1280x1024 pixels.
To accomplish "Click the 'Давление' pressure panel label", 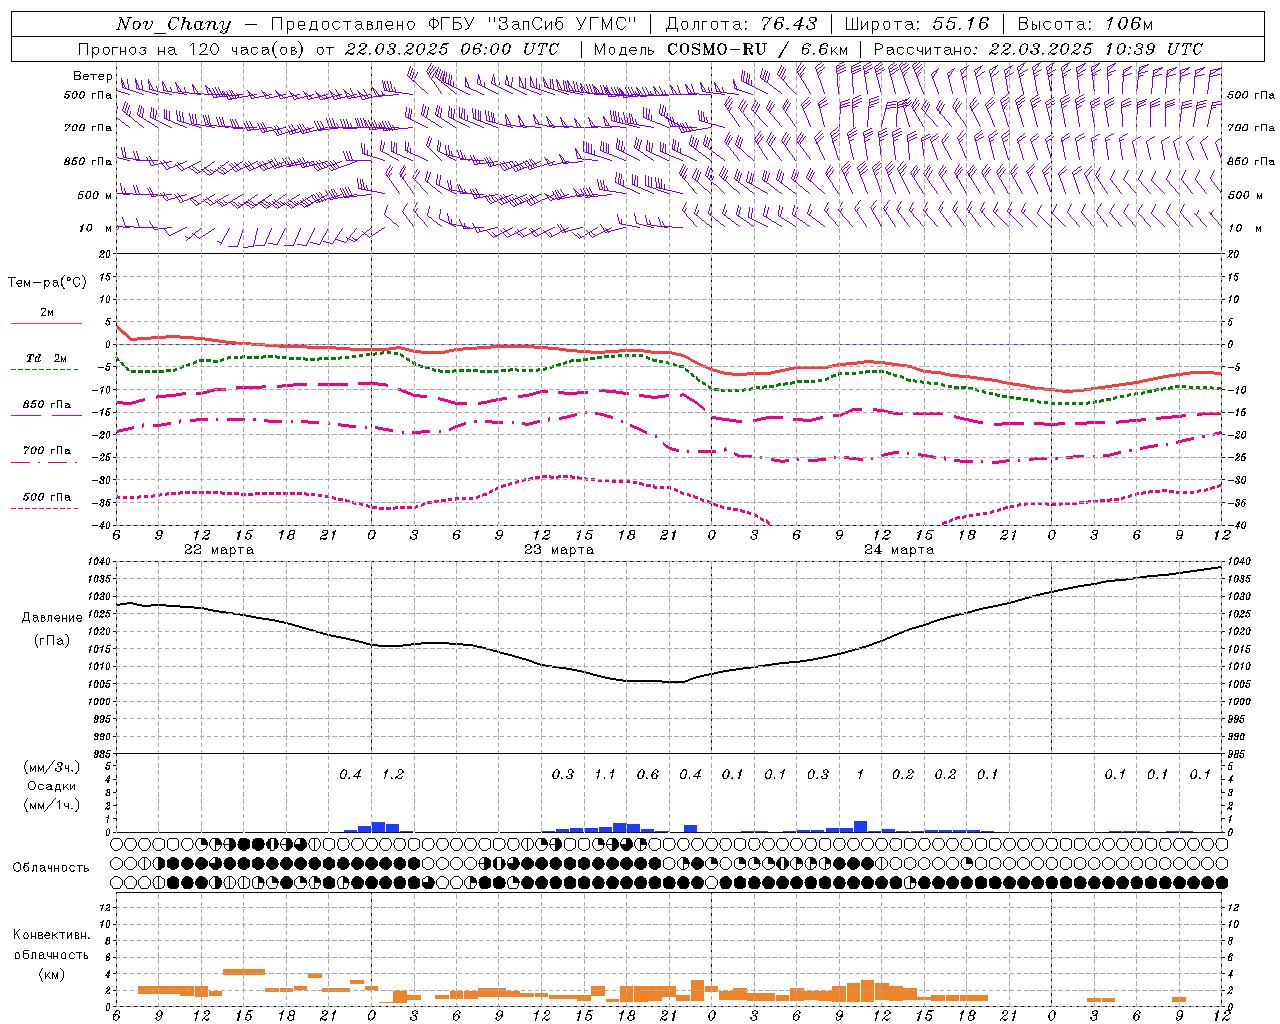I will (52, 617).
